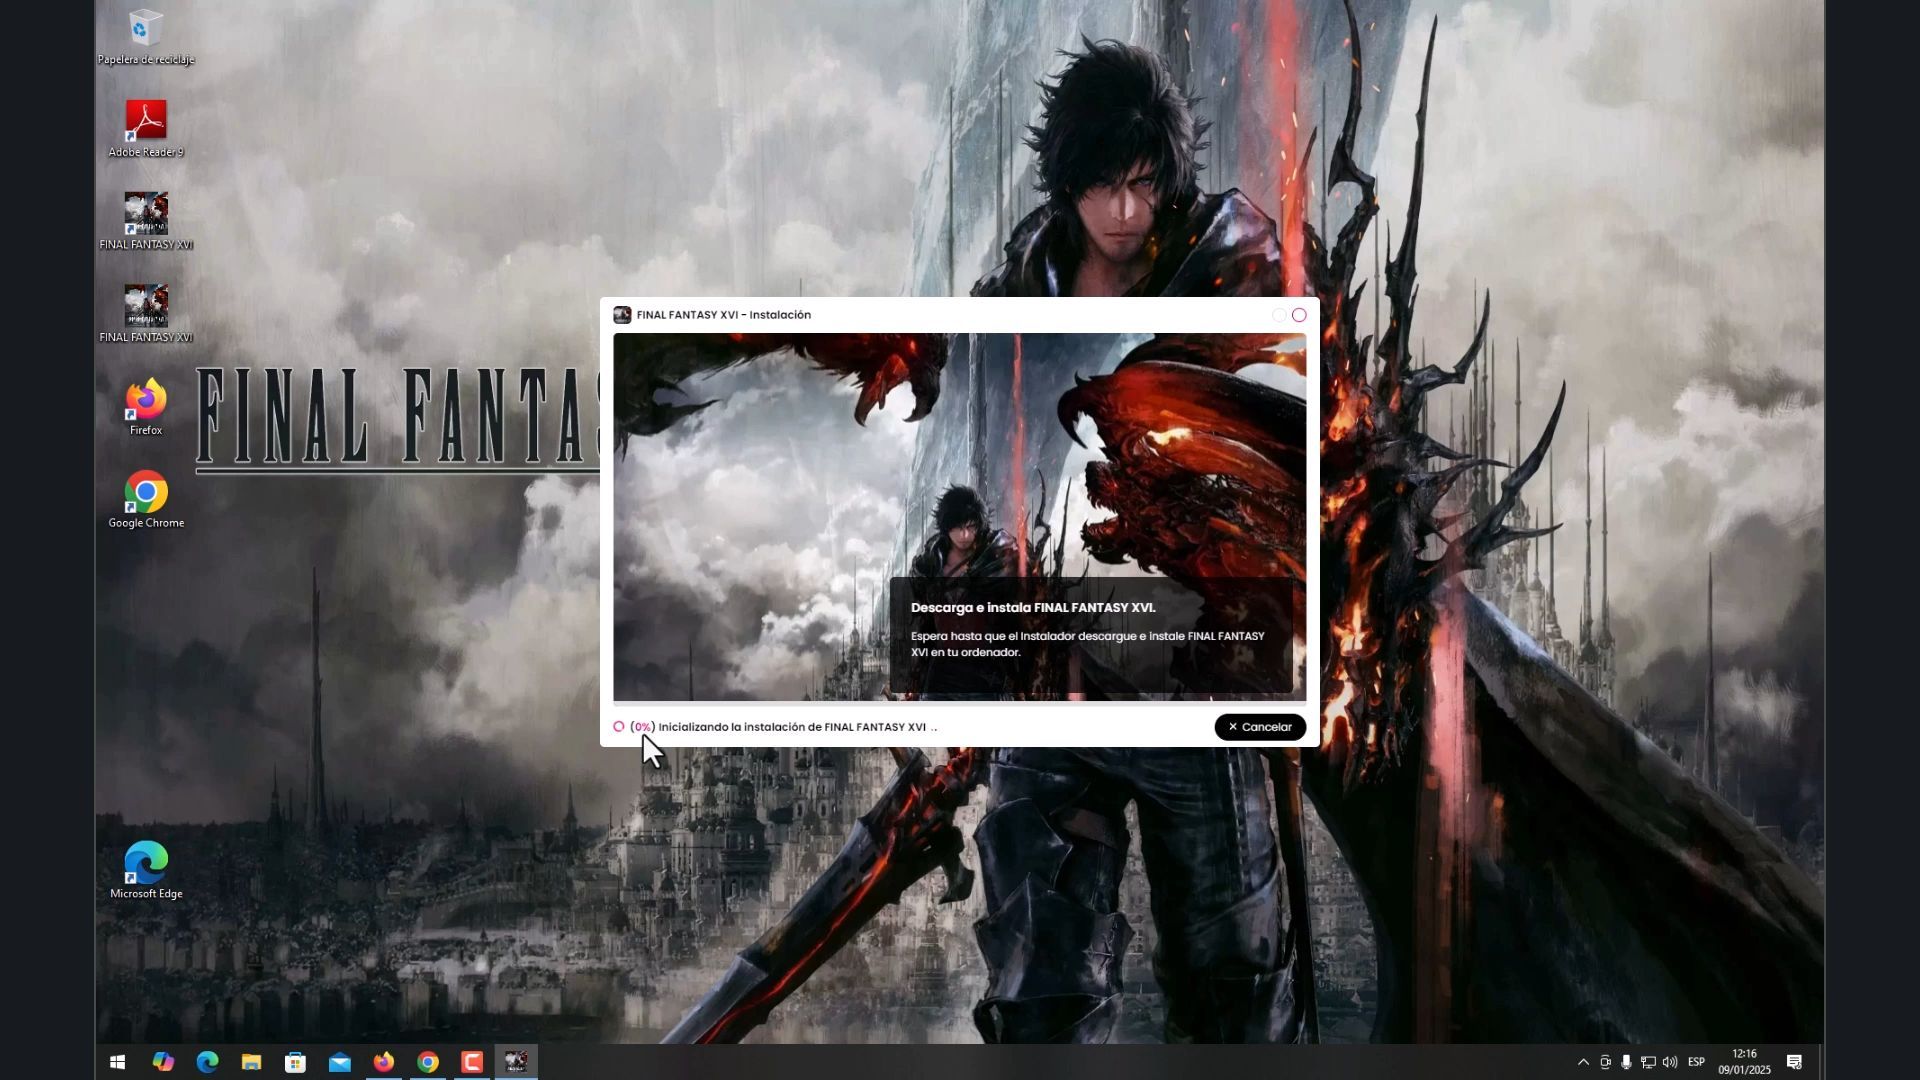Switch to Google Chrome in the taskbar
This screenshot has width=1920, height=1080.
click(x=428, y=1062)
